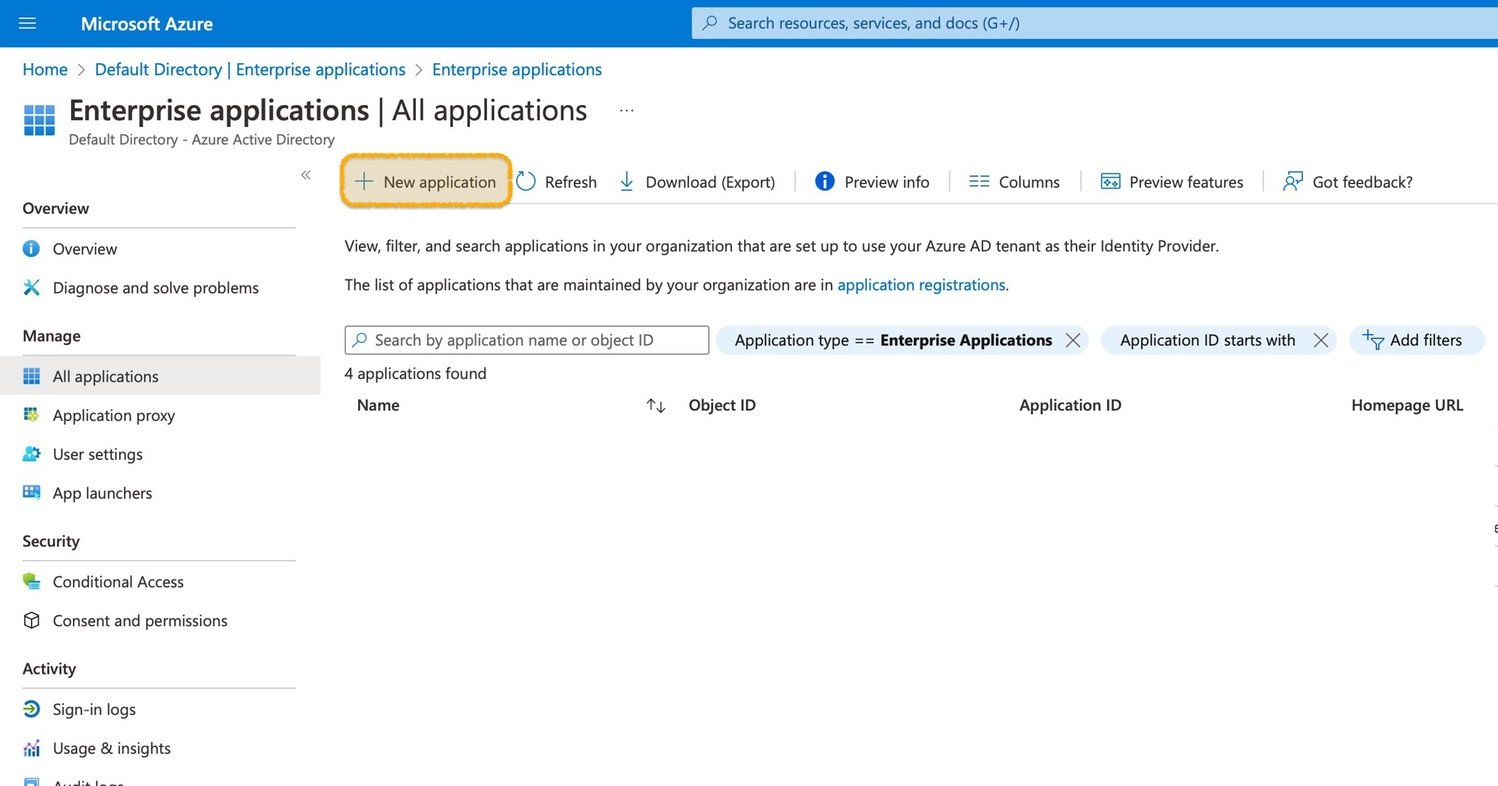Click the application name search field

(x=526, y=340)
